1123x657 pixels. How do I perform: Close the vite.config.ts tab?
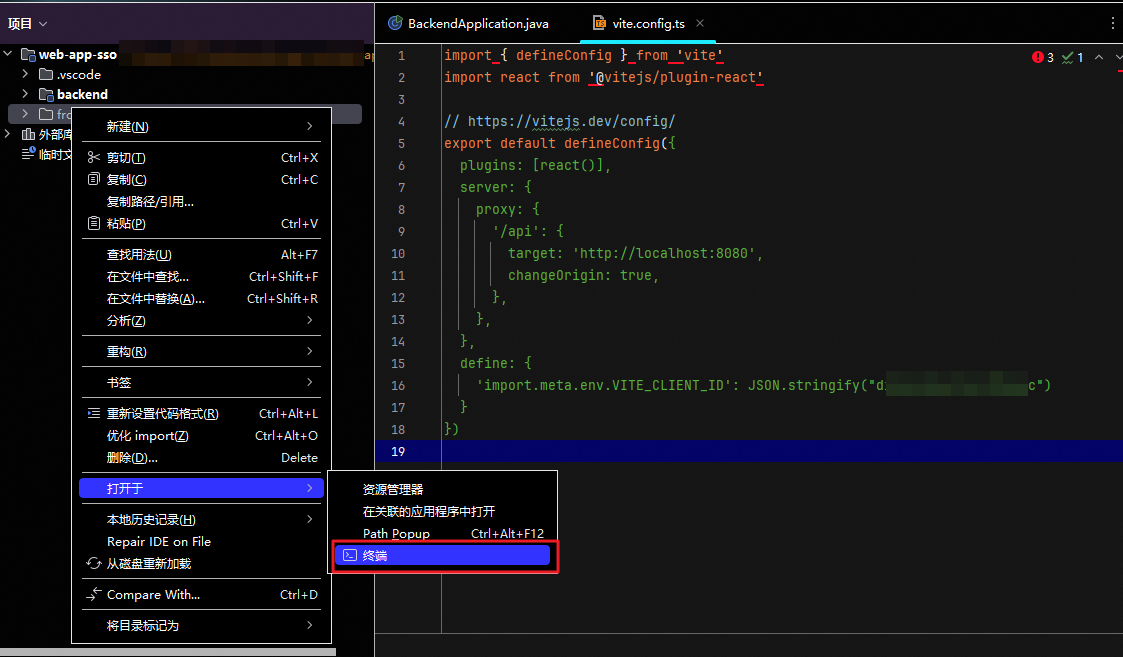(x=700, y=23)
